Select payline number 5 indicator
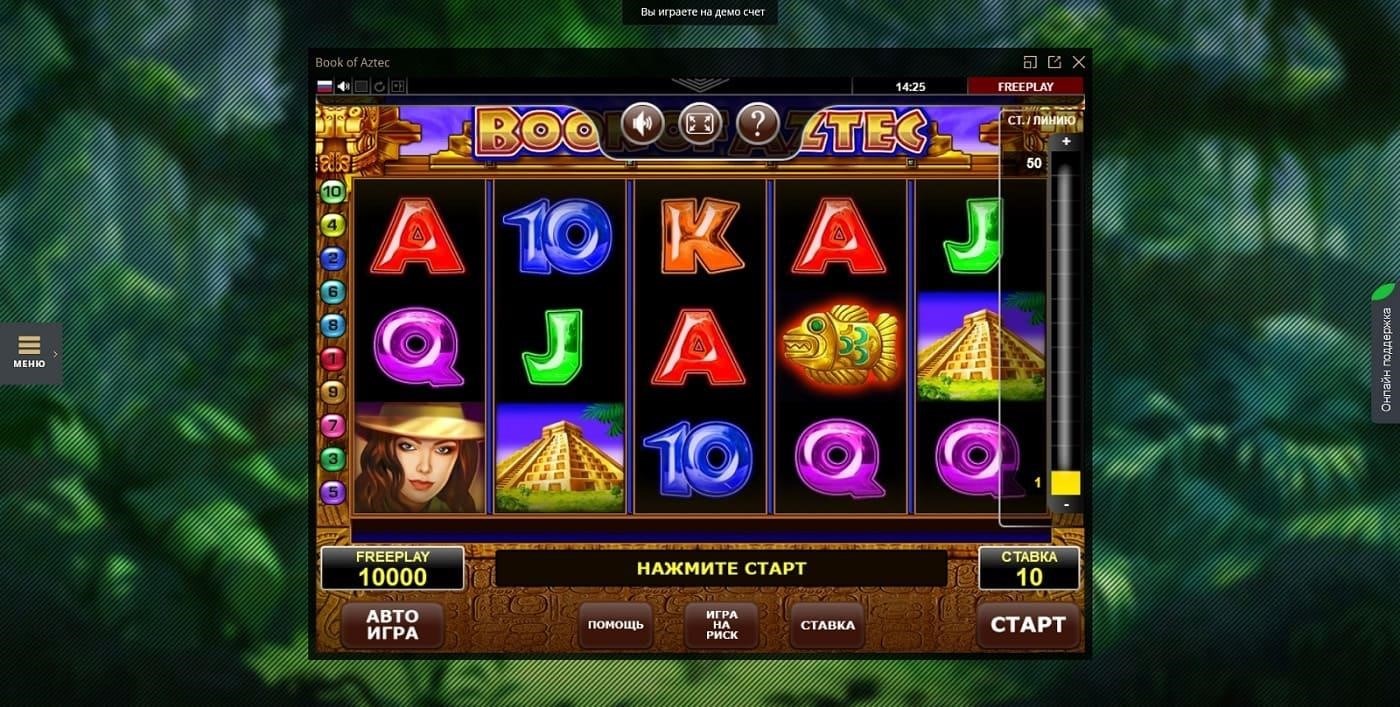The height and width of the screenshot is (707, 1400). pyautogui.click(x=332, y=492)
